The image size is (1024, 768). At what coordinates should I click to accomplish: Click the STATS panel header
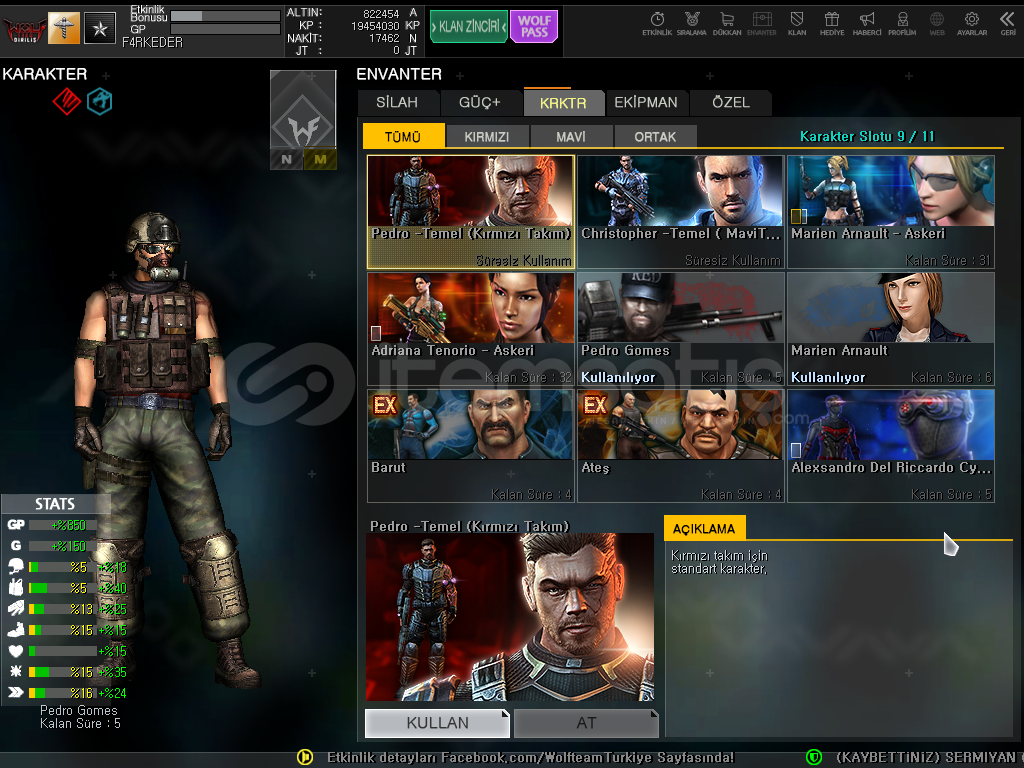point(56,504)
